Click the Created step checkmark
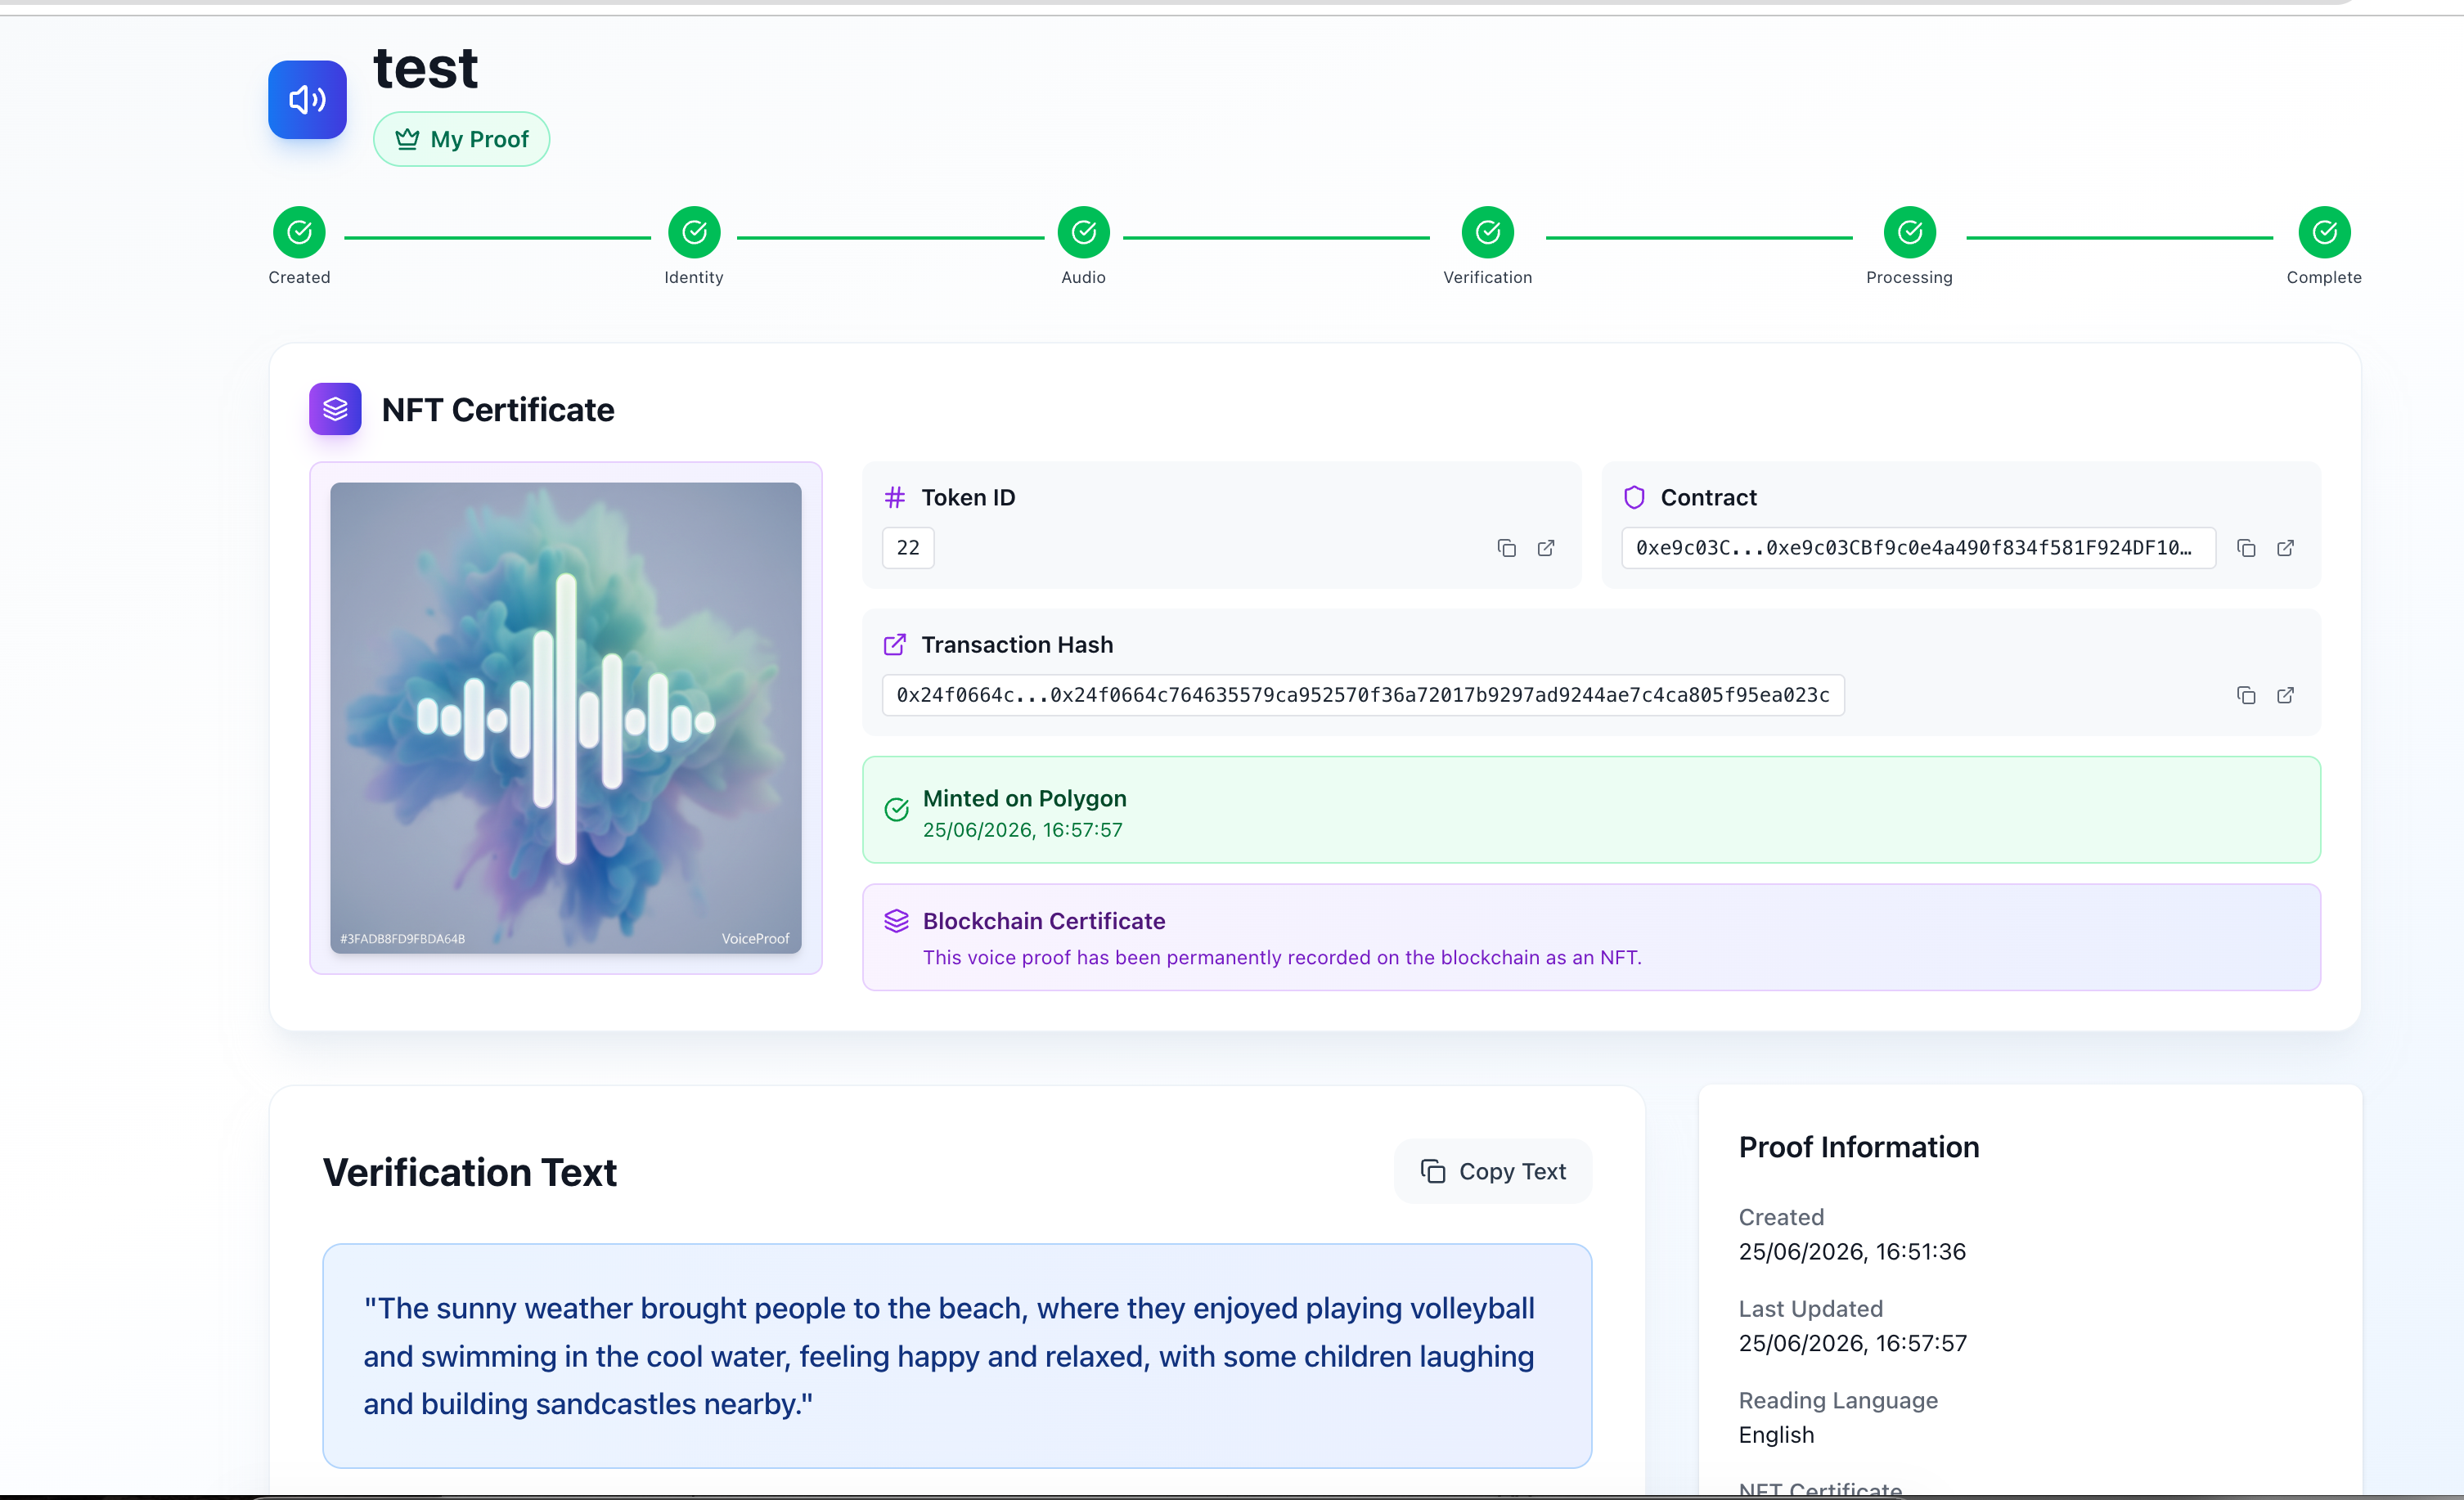This screenshot has height=1500, width=2464. coord(299,232)
